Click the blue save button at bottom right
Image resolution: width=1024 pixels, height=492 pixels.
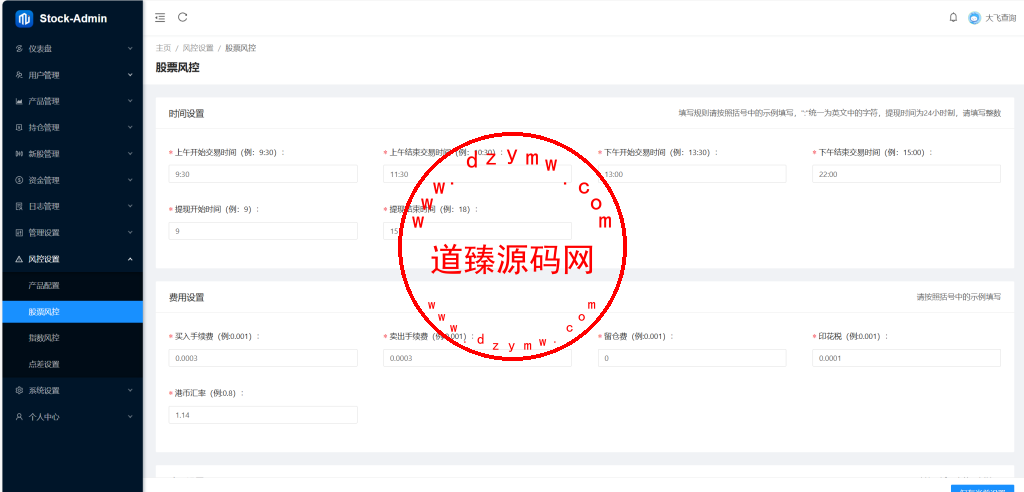(982, 489)
